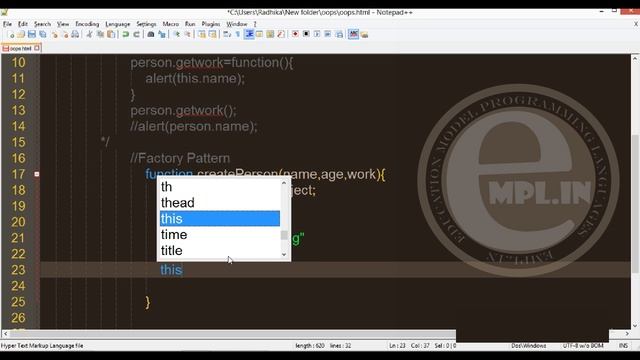Print the file with the Print icon
Viewport: 640px width, 360px height.
click(x=76, y=35)
